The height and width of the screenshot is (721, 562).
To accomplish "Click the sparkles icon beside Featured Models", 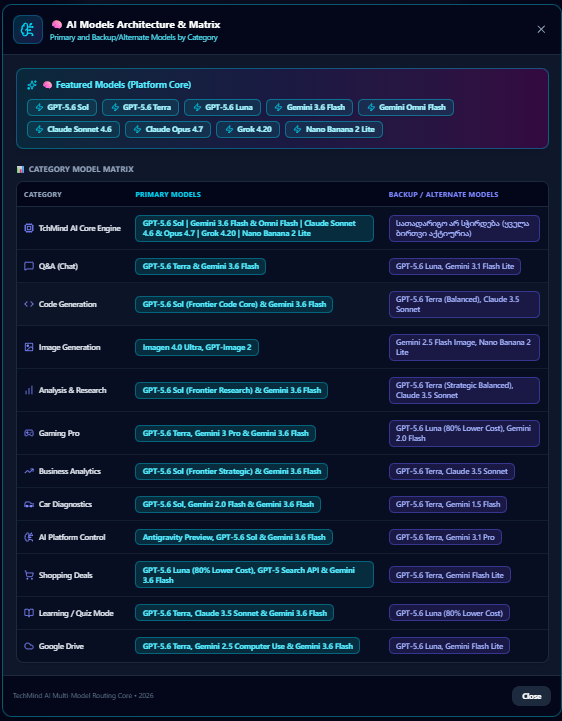I will (x=32, y=85).
